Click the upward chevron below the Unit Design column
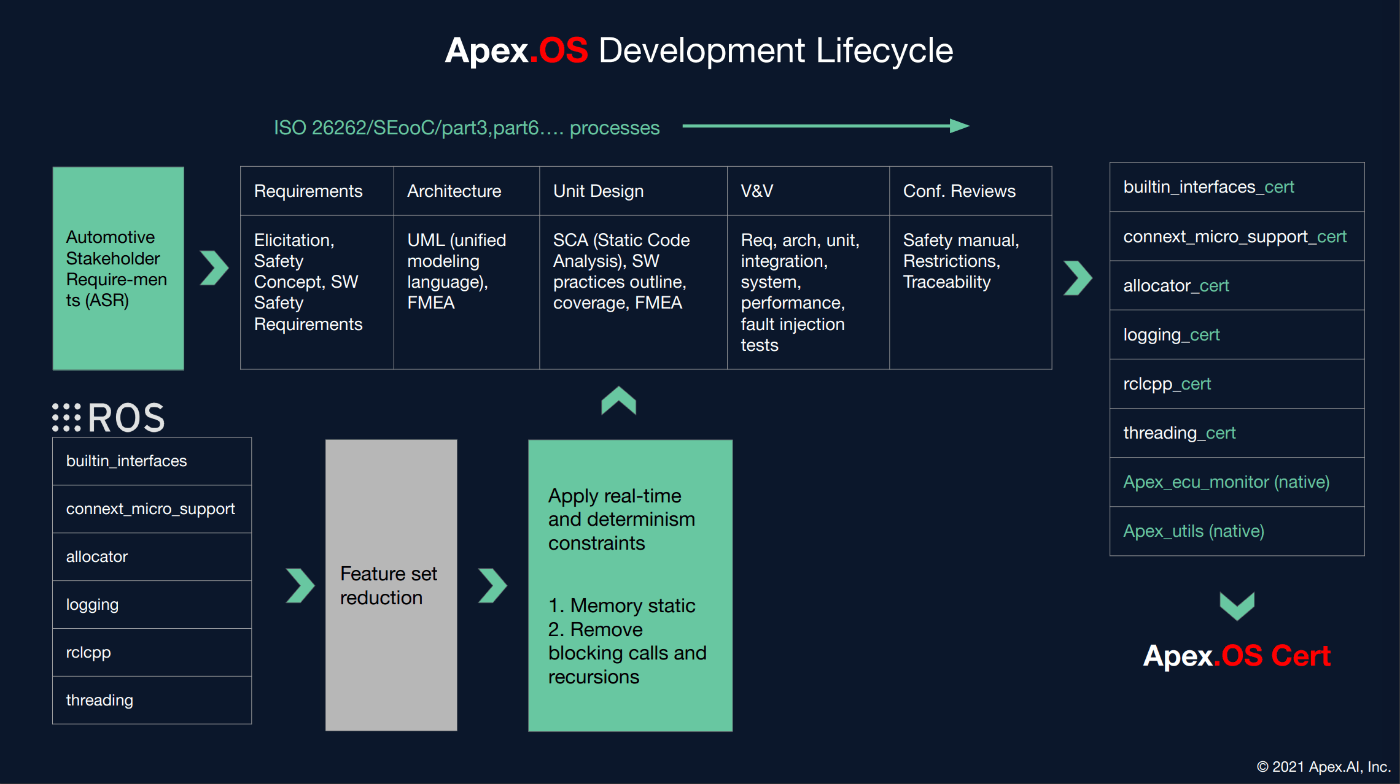This screenshot has height=784, width=1400. click(619, 401)
